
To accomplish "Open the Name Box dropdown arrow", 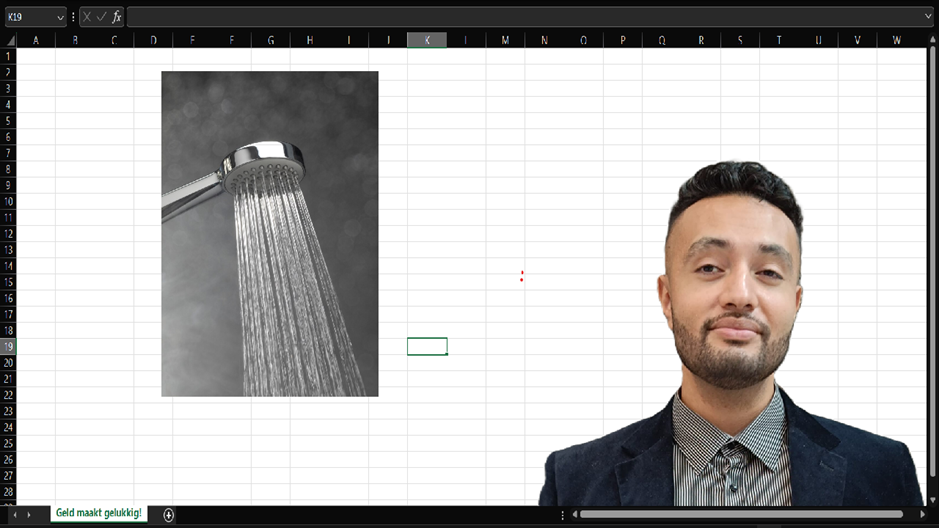I will pyautogui.click(x=60, y=17).
